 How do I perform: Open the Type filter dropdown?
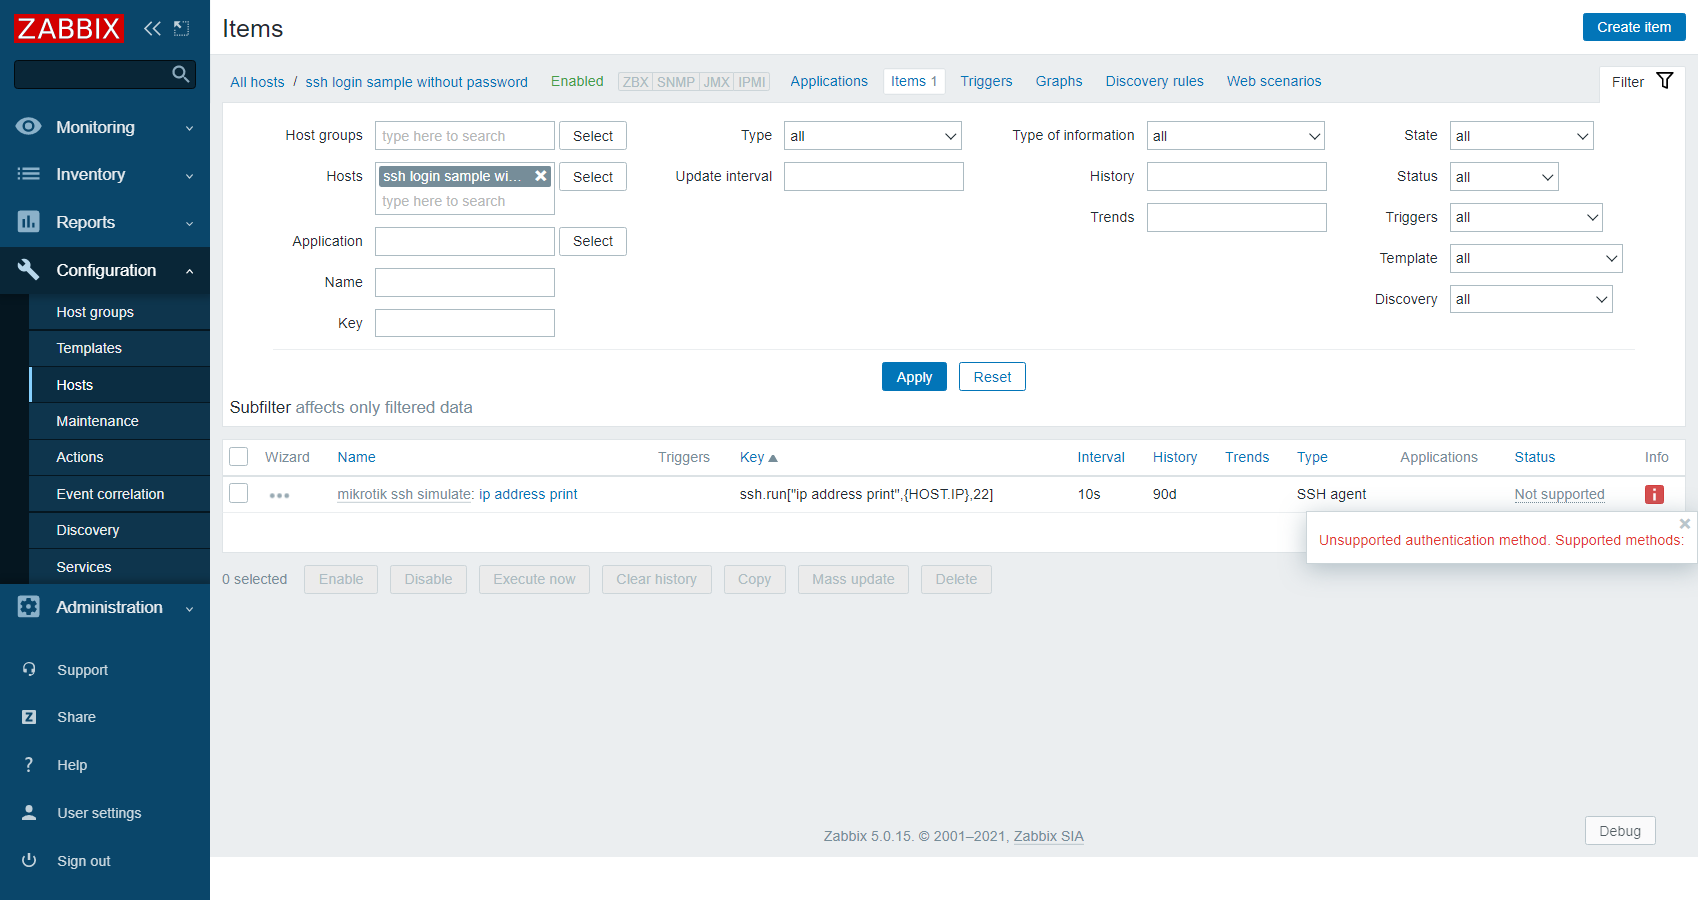pos(873,136)
